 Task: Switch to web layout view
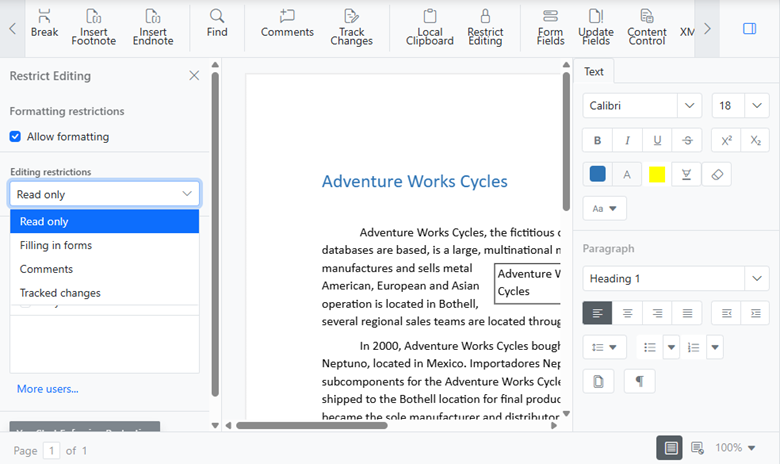(697, 448)
